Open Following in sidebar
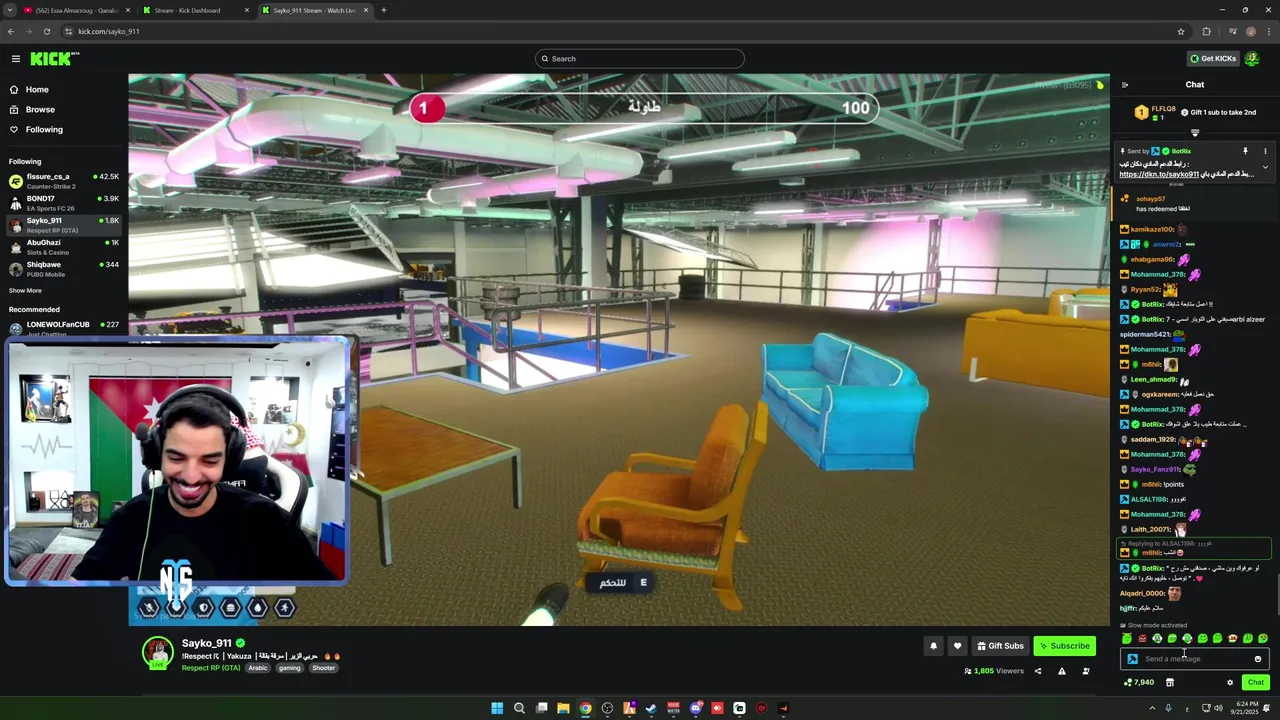Screen dimensions: 1280x720 (x=44, y=129)
